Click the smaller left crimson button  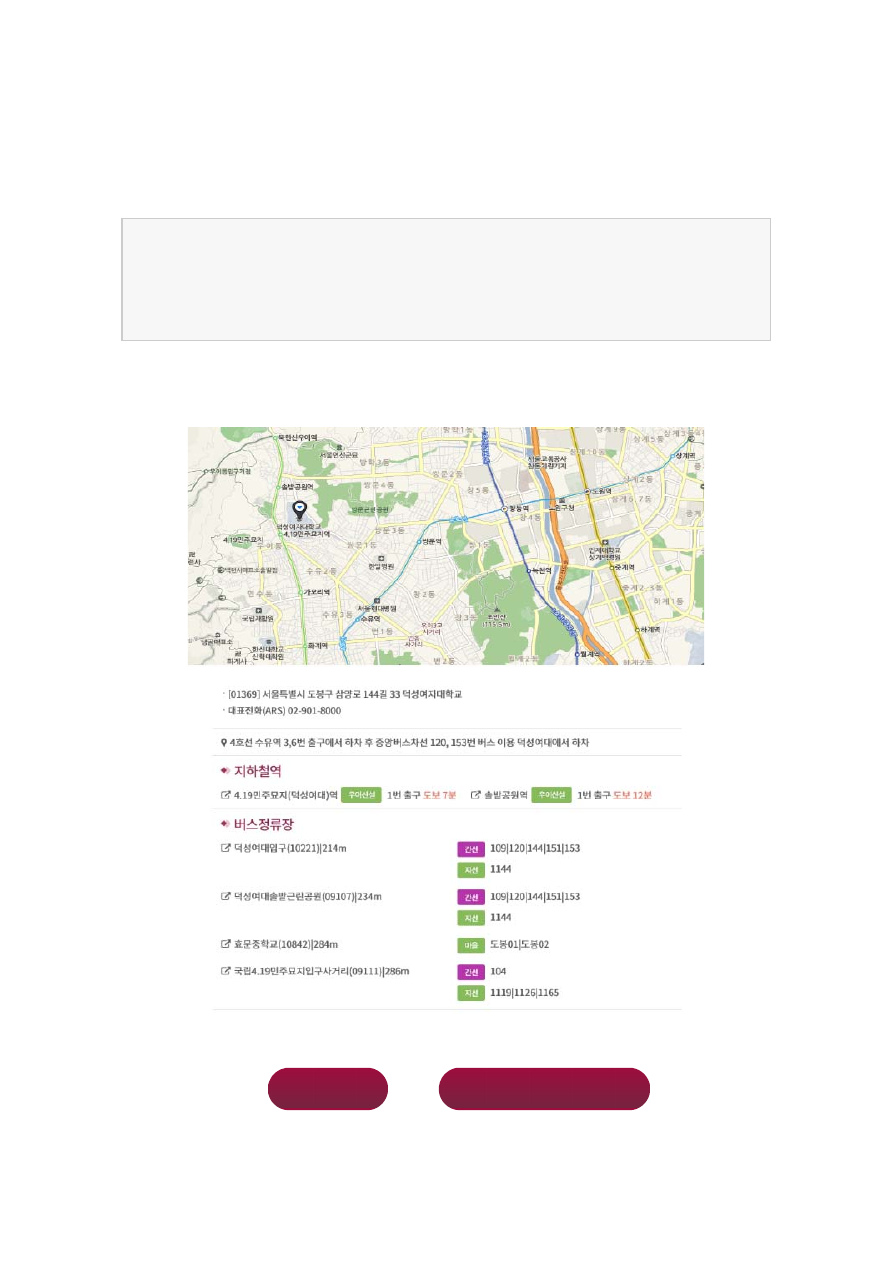[327, 1089]
